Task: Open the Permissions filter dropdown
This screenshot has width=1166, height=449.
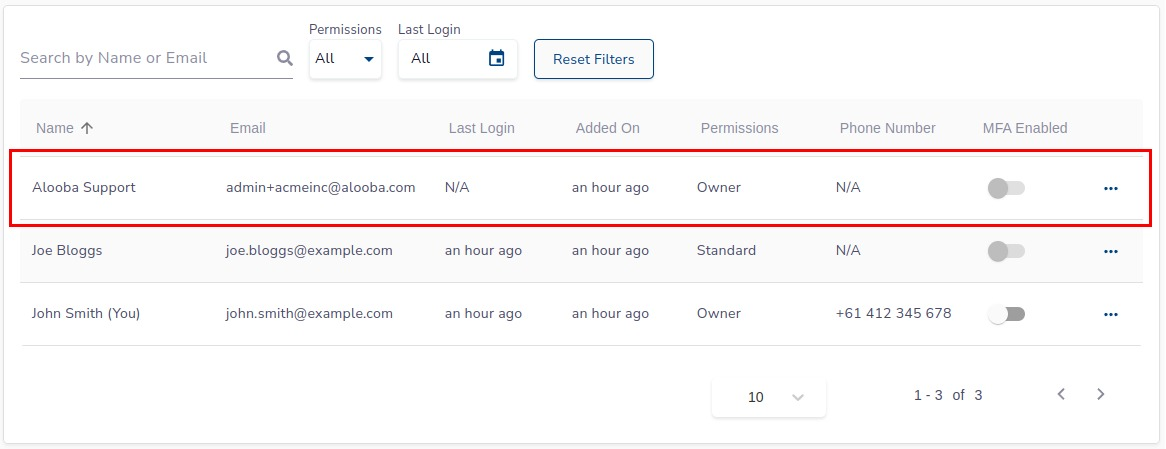Action: [345, 59]
